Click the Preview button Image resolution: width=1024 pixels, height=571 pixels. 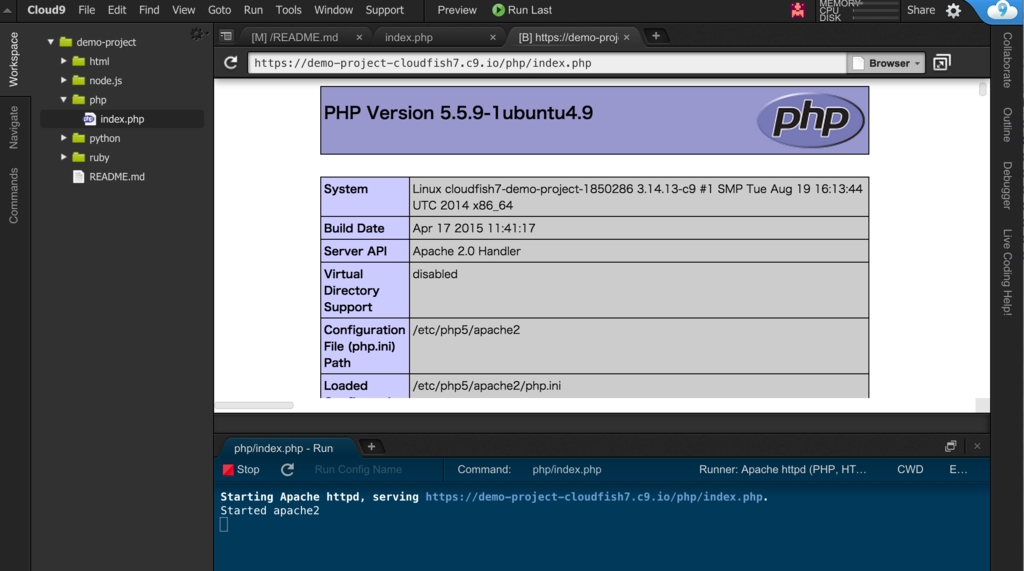click(x=456, y=10)
